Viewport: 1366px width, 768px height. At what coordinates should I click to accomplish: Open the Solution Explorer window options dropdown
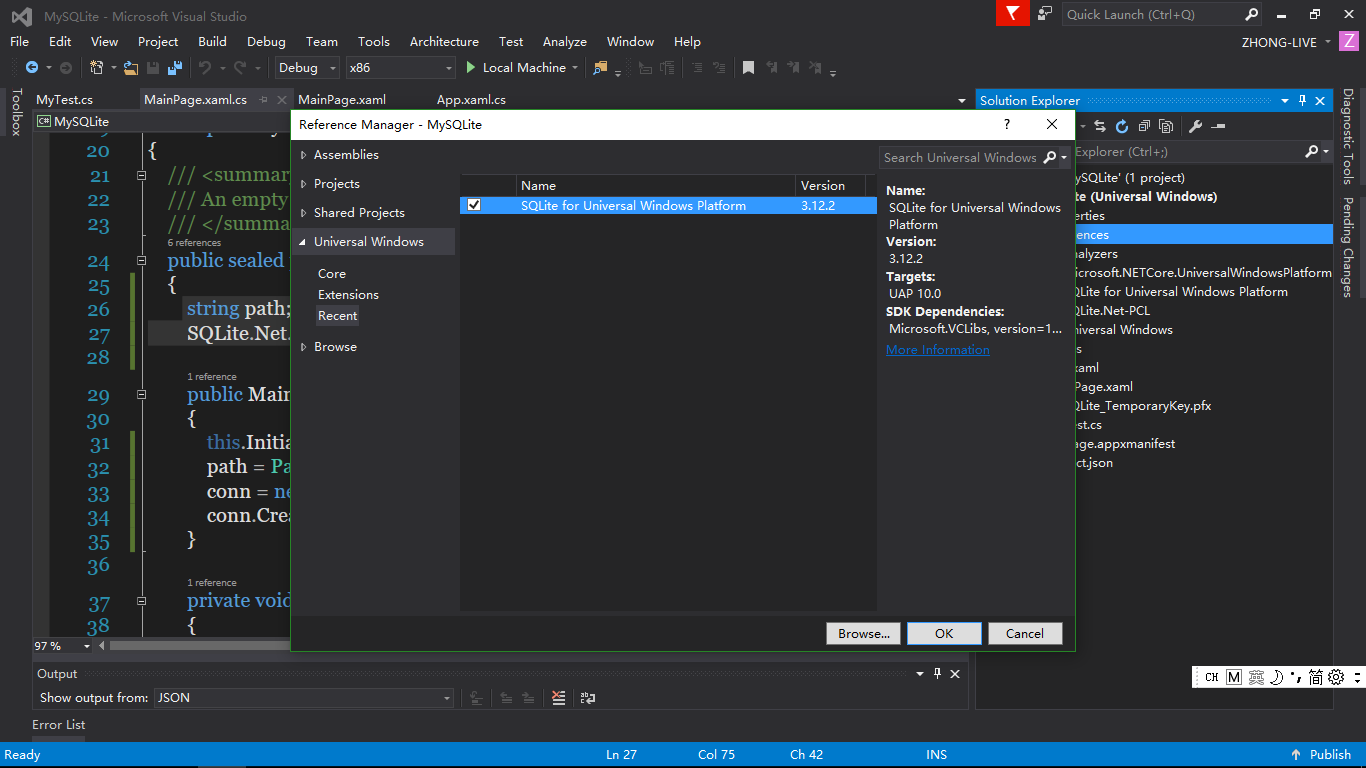(x=1285, y=100)
